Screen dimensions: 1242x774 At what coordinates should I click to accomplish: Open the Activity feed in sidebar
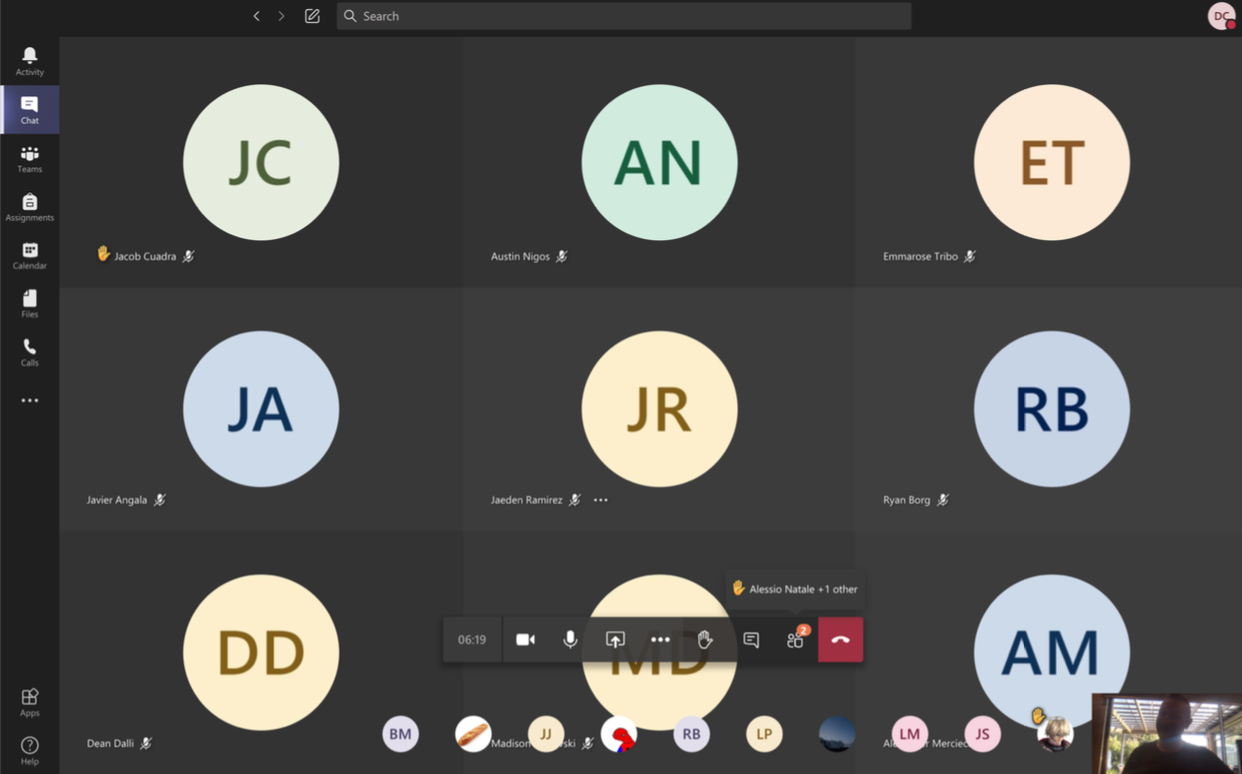click(29, 60)
